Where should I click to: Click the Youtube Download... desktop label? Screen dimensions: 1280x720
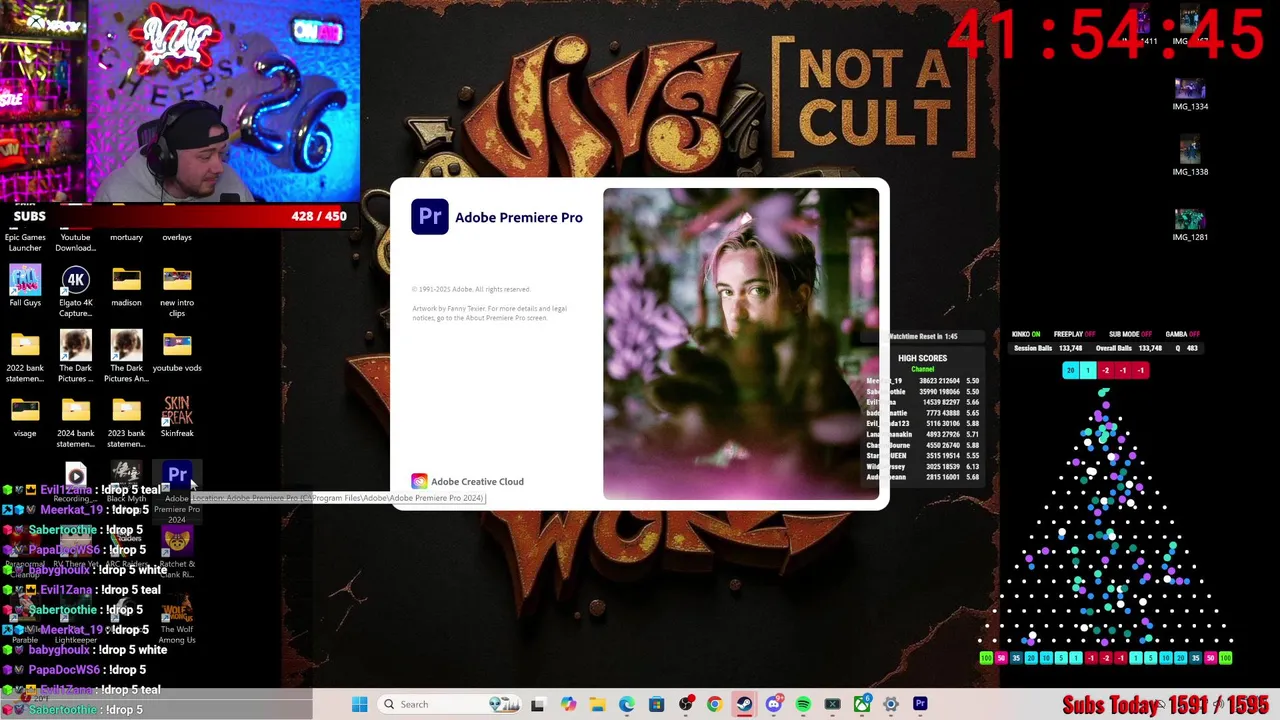[76, 242]
